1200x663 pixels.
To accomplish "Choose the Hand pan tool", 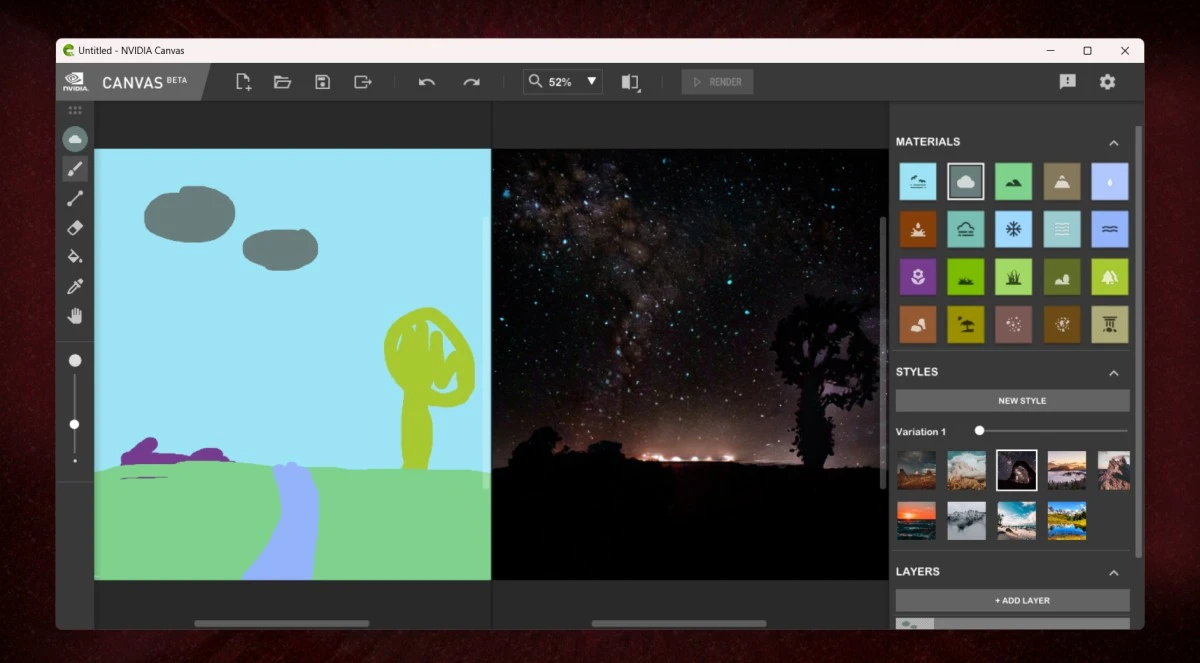I will (75, 316).
